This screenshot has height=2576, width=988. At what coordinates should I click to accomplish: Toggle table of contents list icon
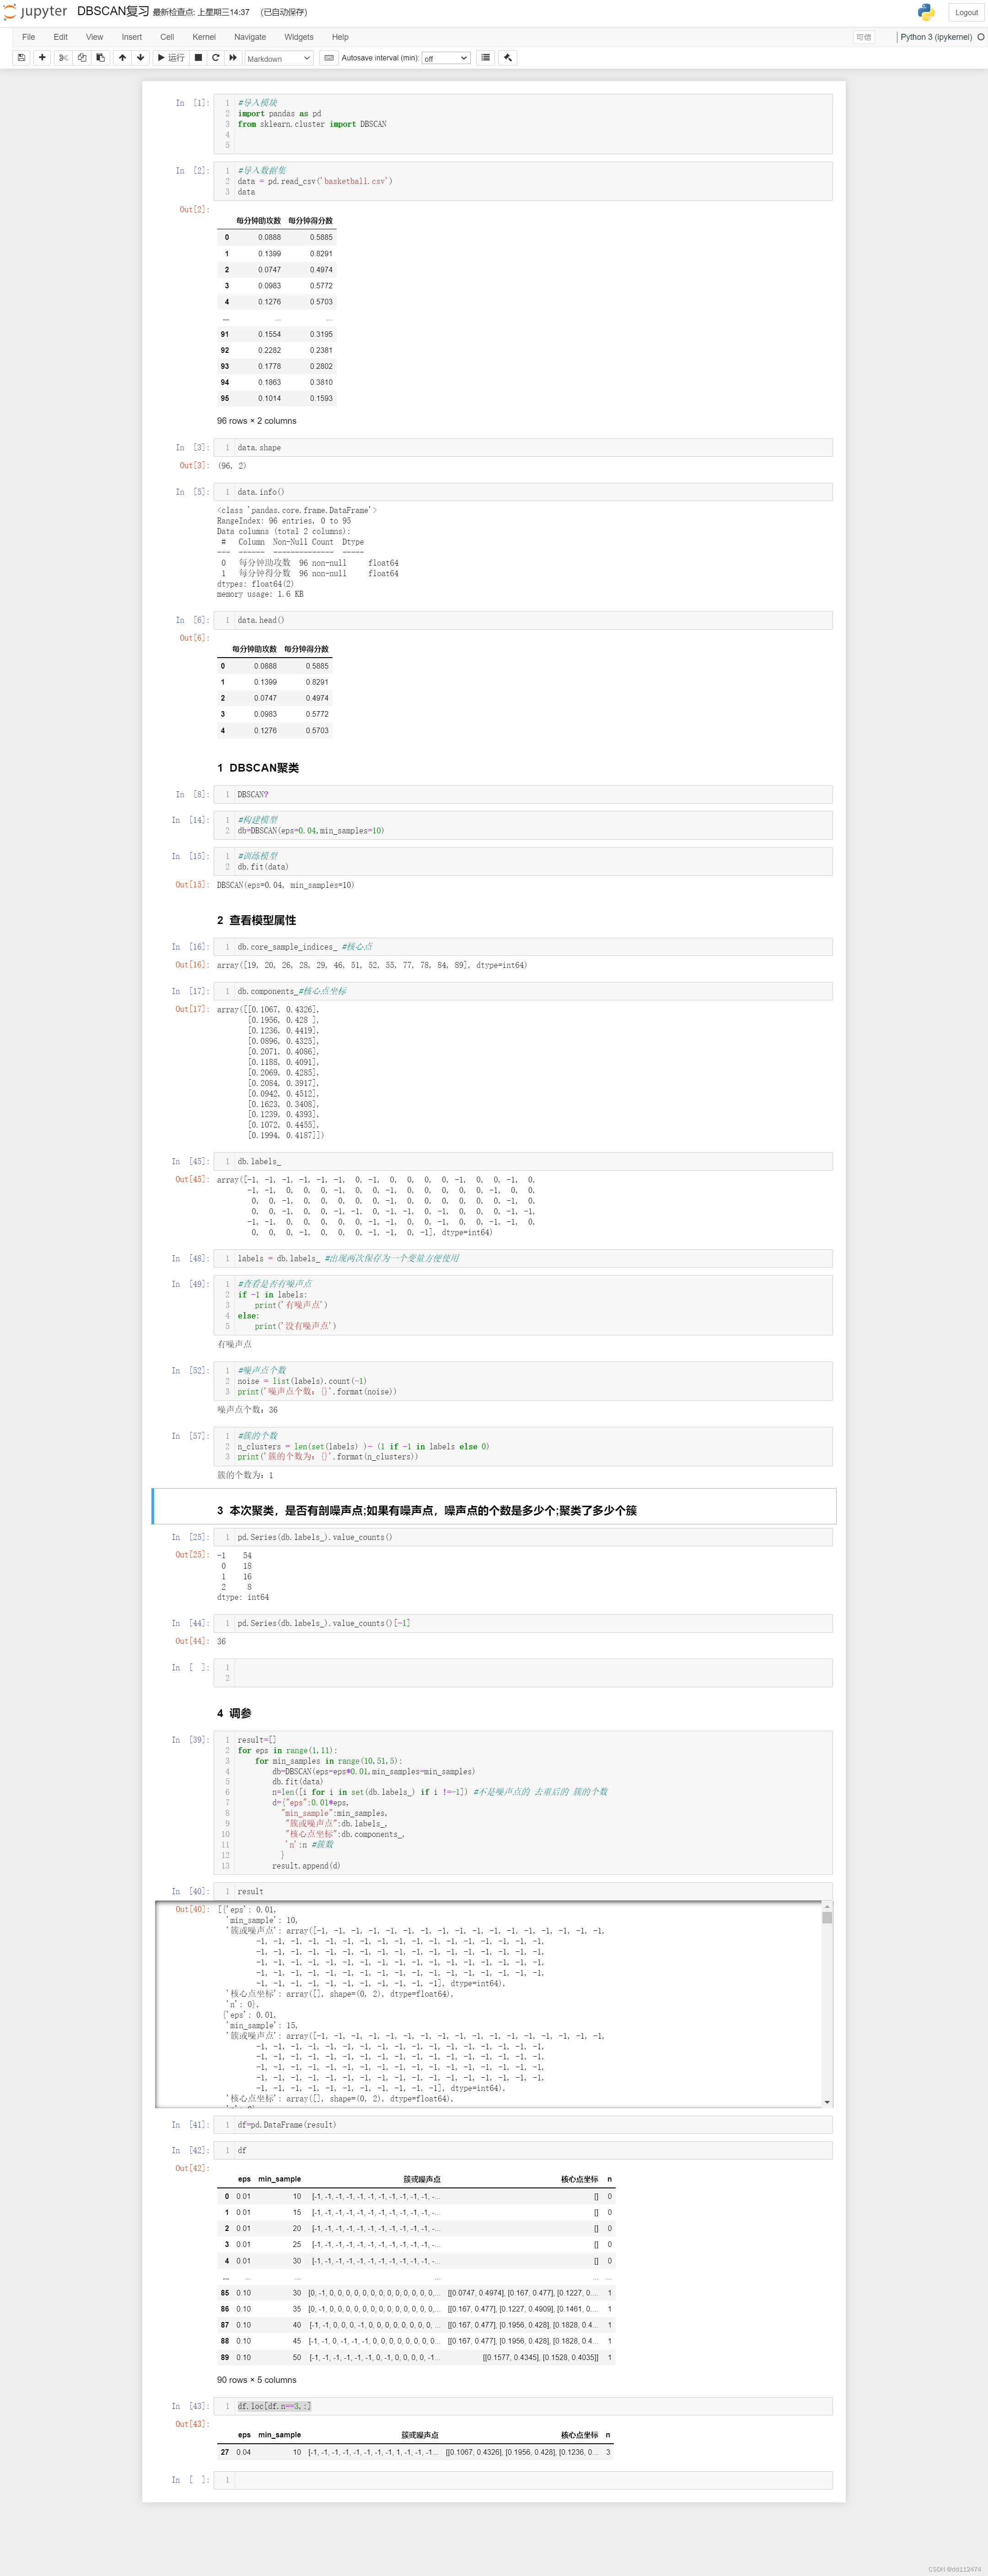[x=486, y=58]
